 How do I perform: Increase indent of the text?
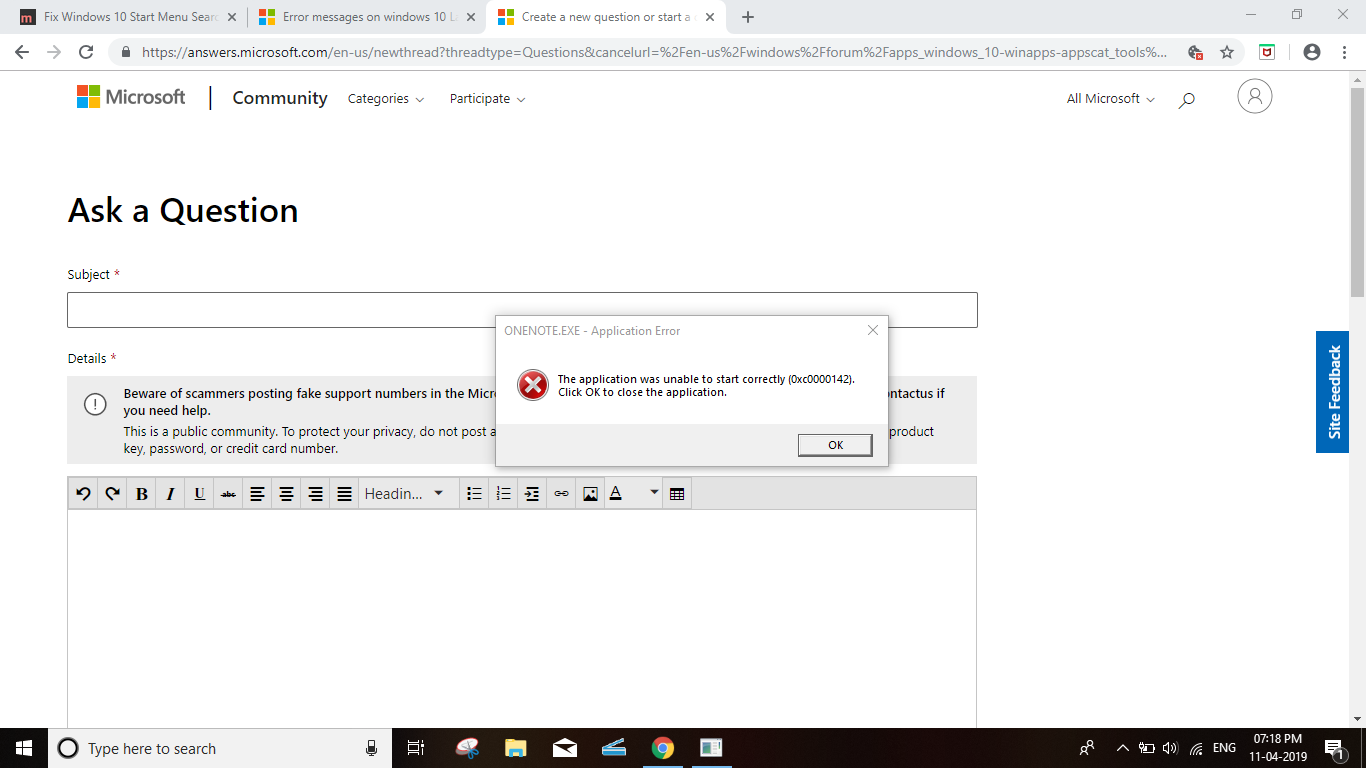click(532, 493)
